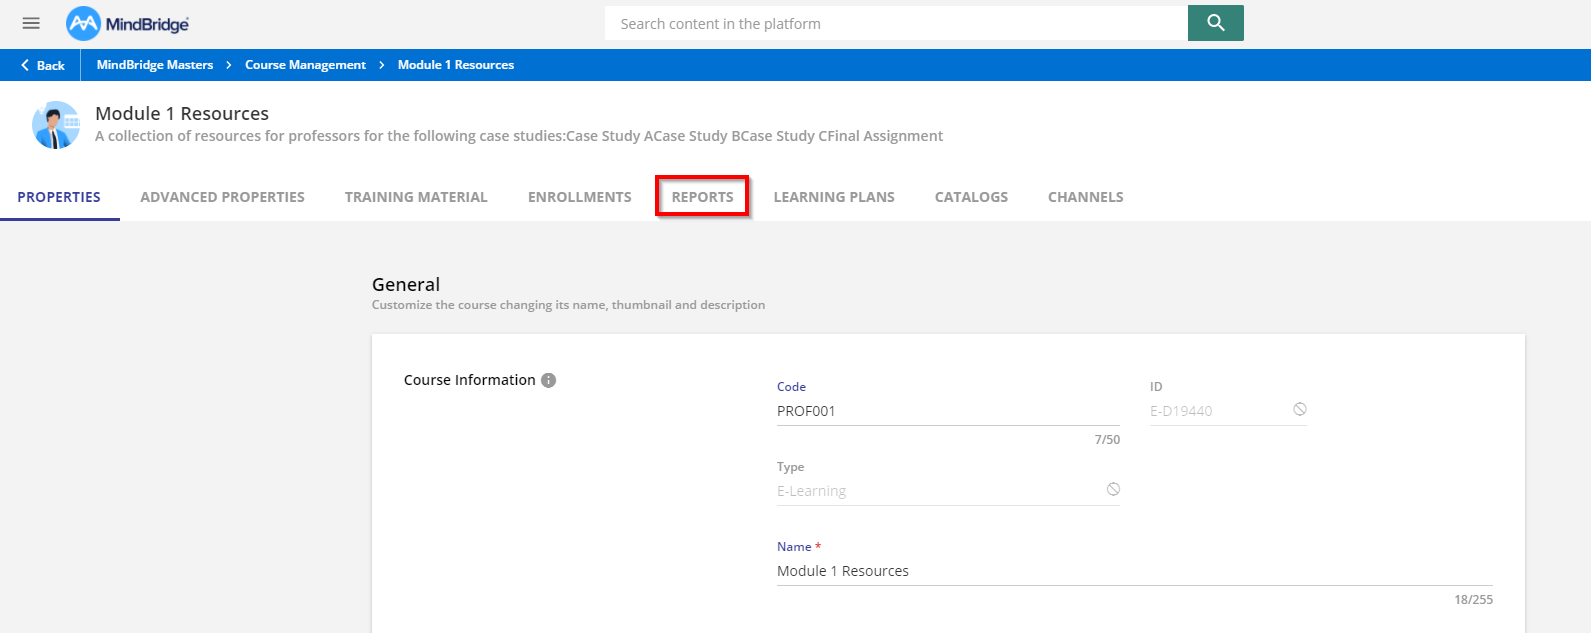This screenshot has width=1591, height=633.
Task: Click Module 1 Resources breadcrumb
Action: (456, 65)
